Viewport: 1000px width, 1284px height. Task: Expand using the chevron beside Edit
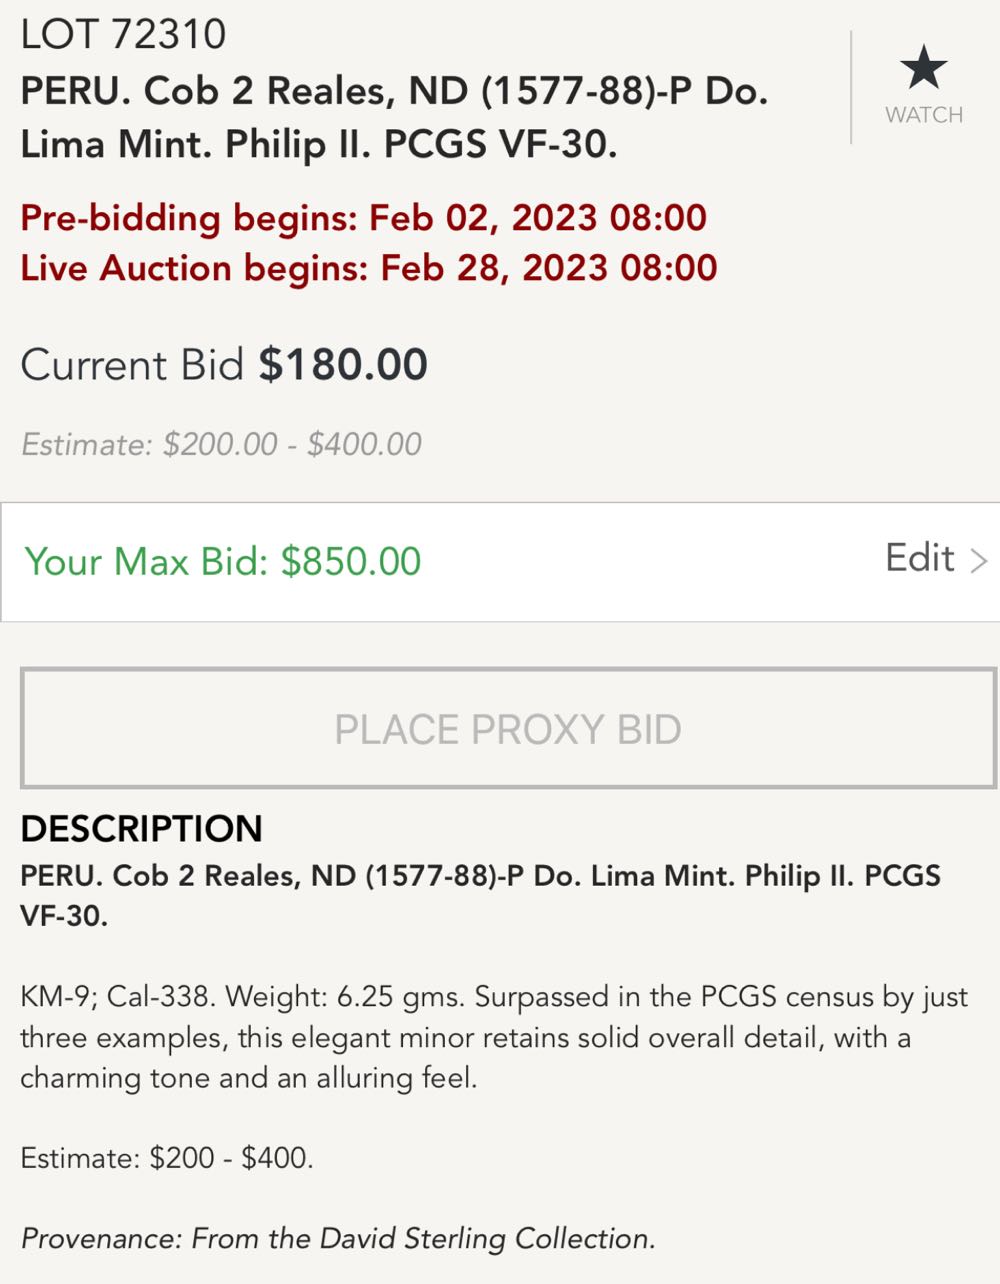tap(979, 560)
